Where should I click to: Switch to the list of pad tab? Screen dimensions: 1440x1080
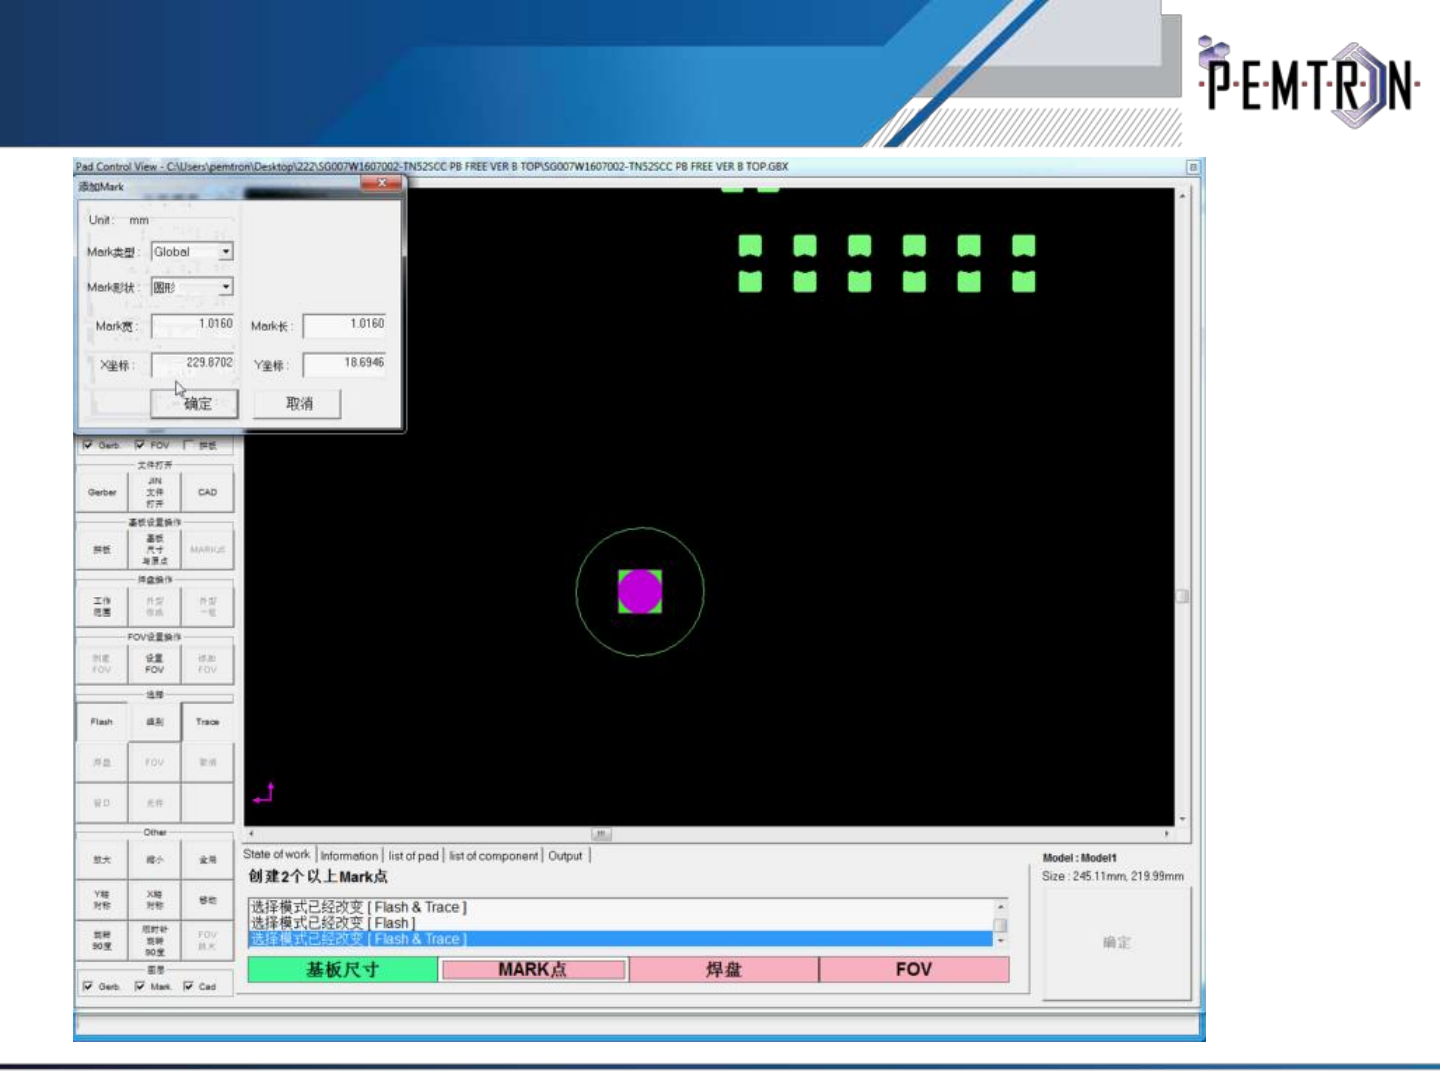click(x=413, y=856)
